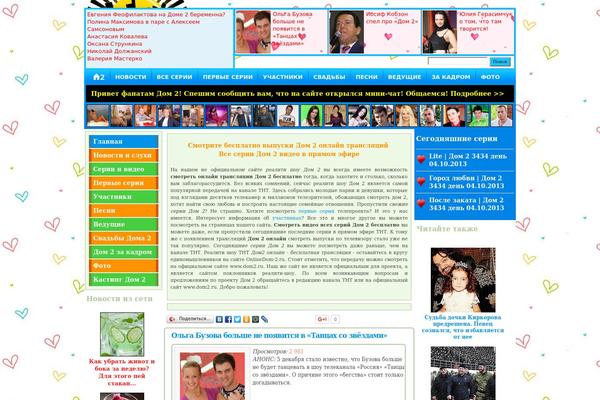Share the page via Mail.ru Мой Мир icon
Image resolution: width=600 pixels, height=400 pixels.
[x=255, y=319]
